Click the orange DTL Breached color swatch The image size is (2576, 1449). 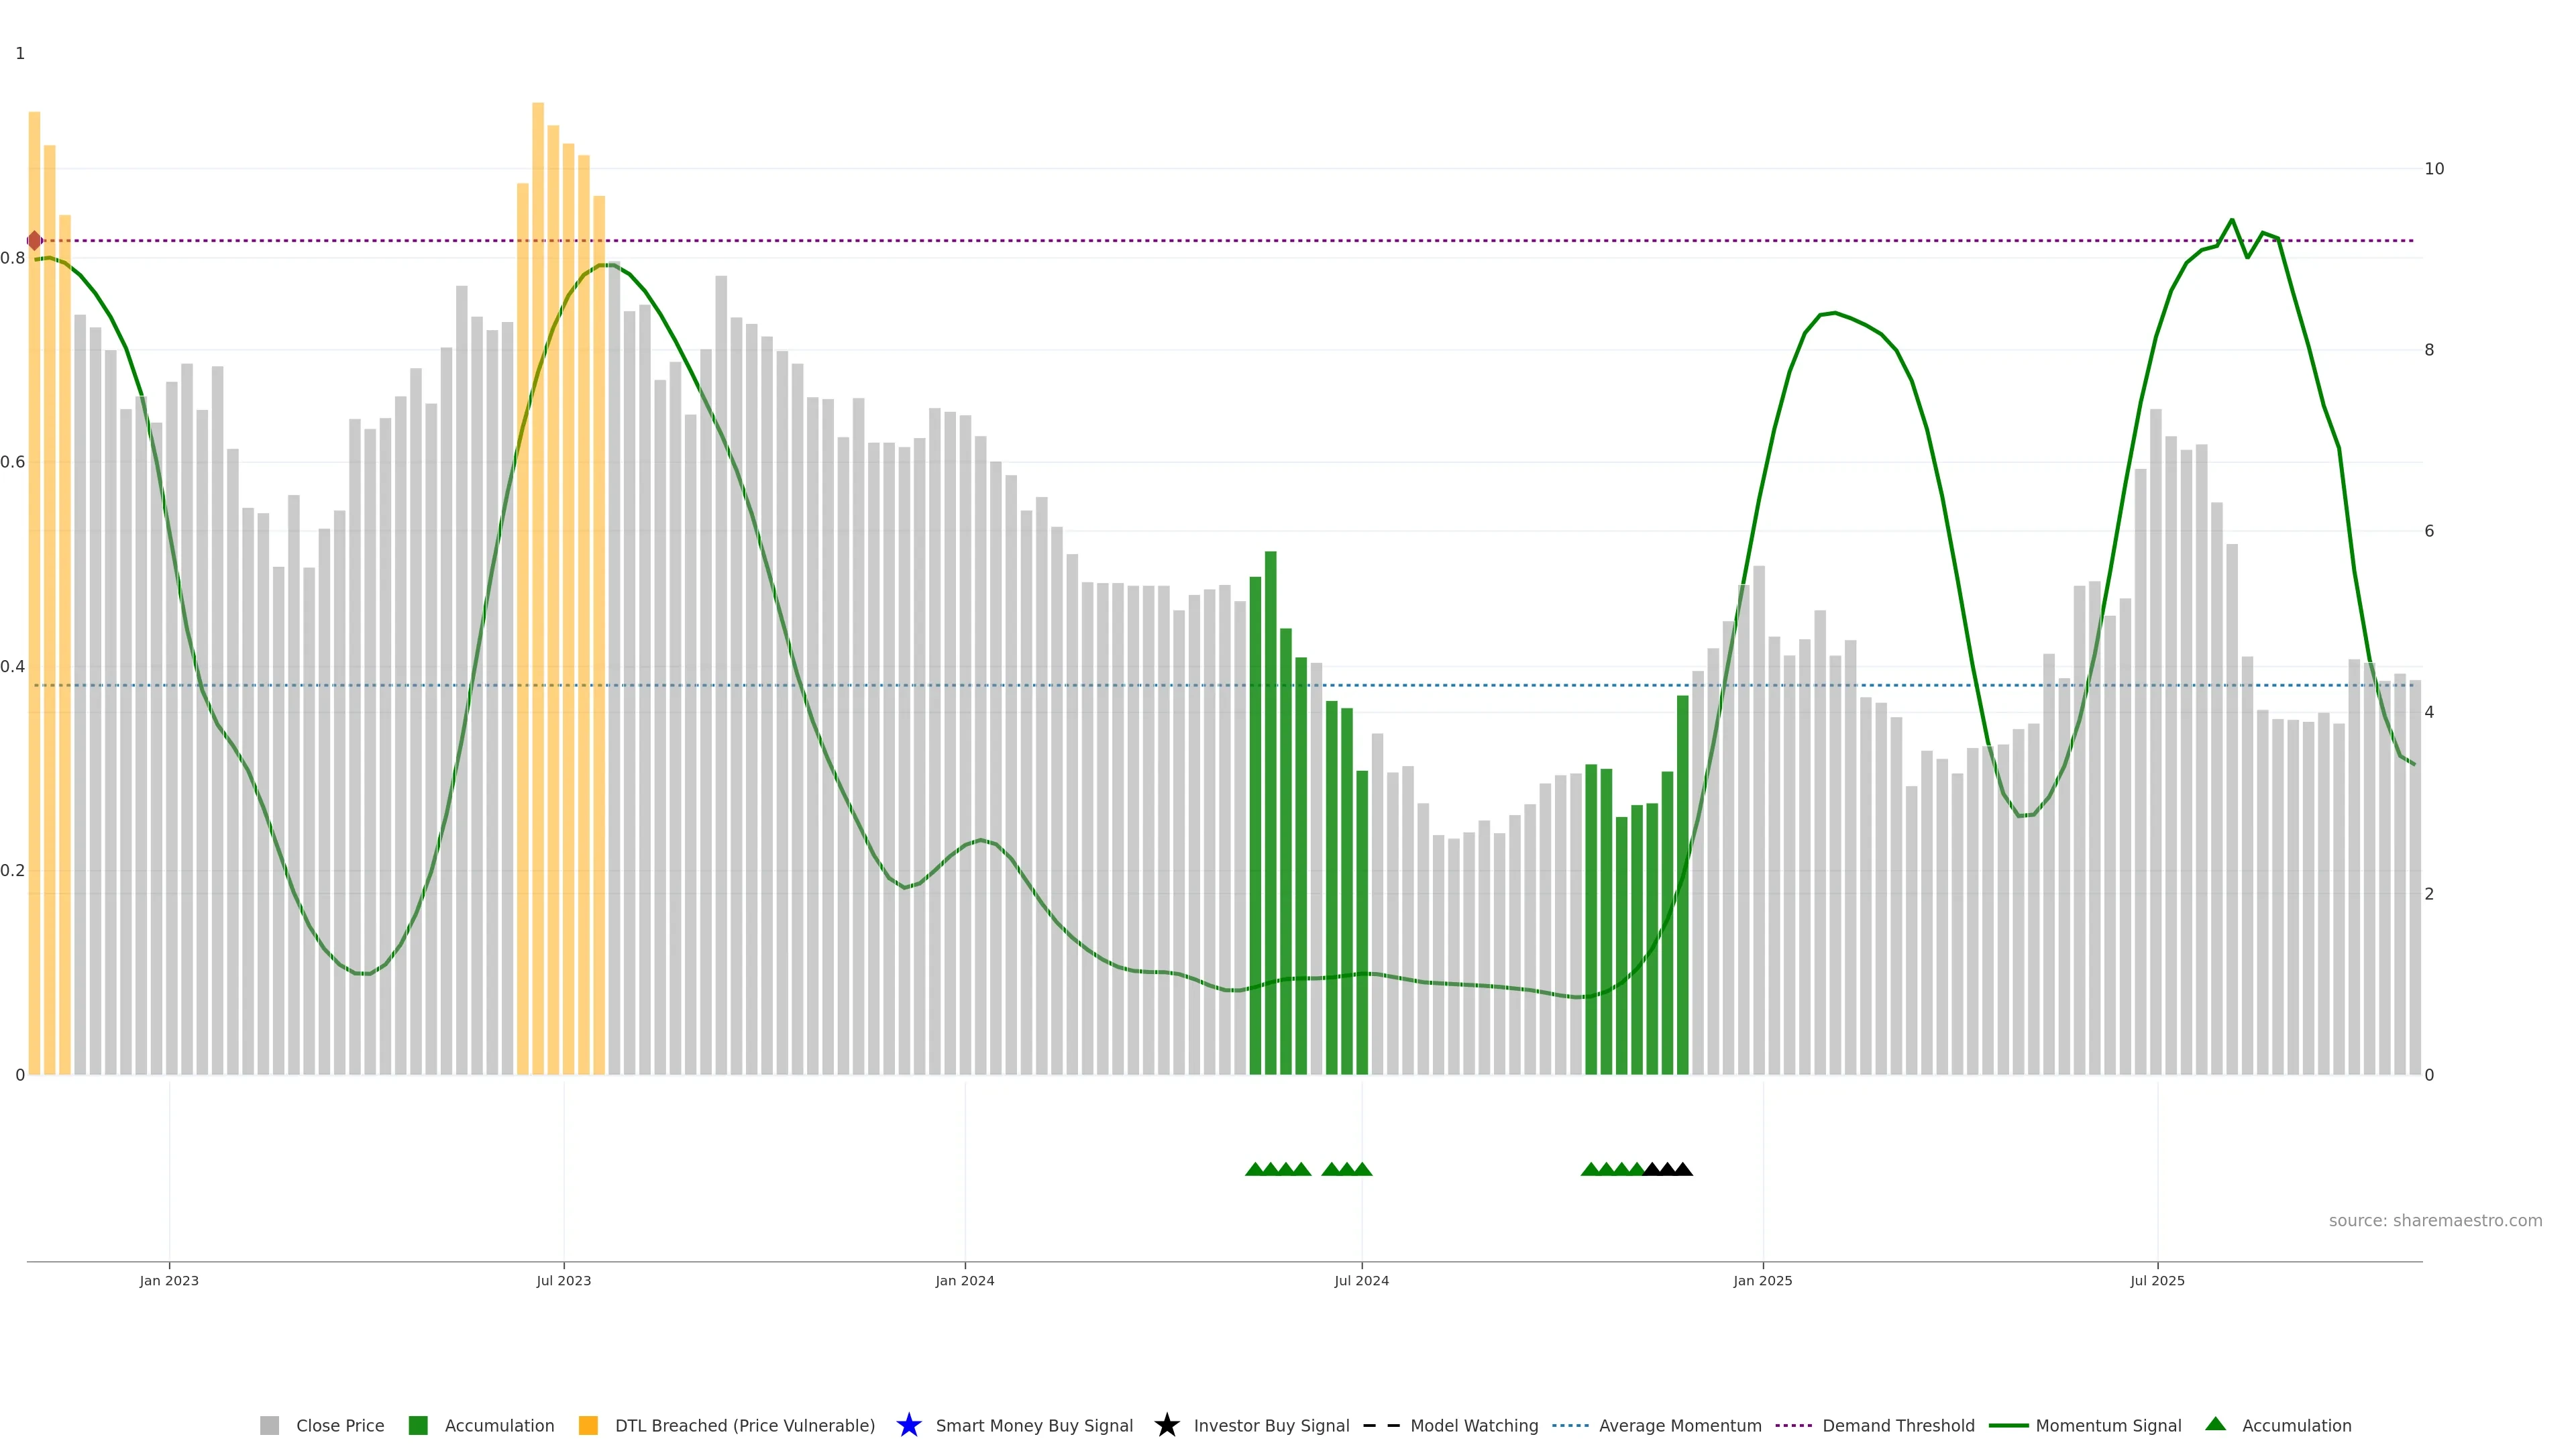[588, 1425]
